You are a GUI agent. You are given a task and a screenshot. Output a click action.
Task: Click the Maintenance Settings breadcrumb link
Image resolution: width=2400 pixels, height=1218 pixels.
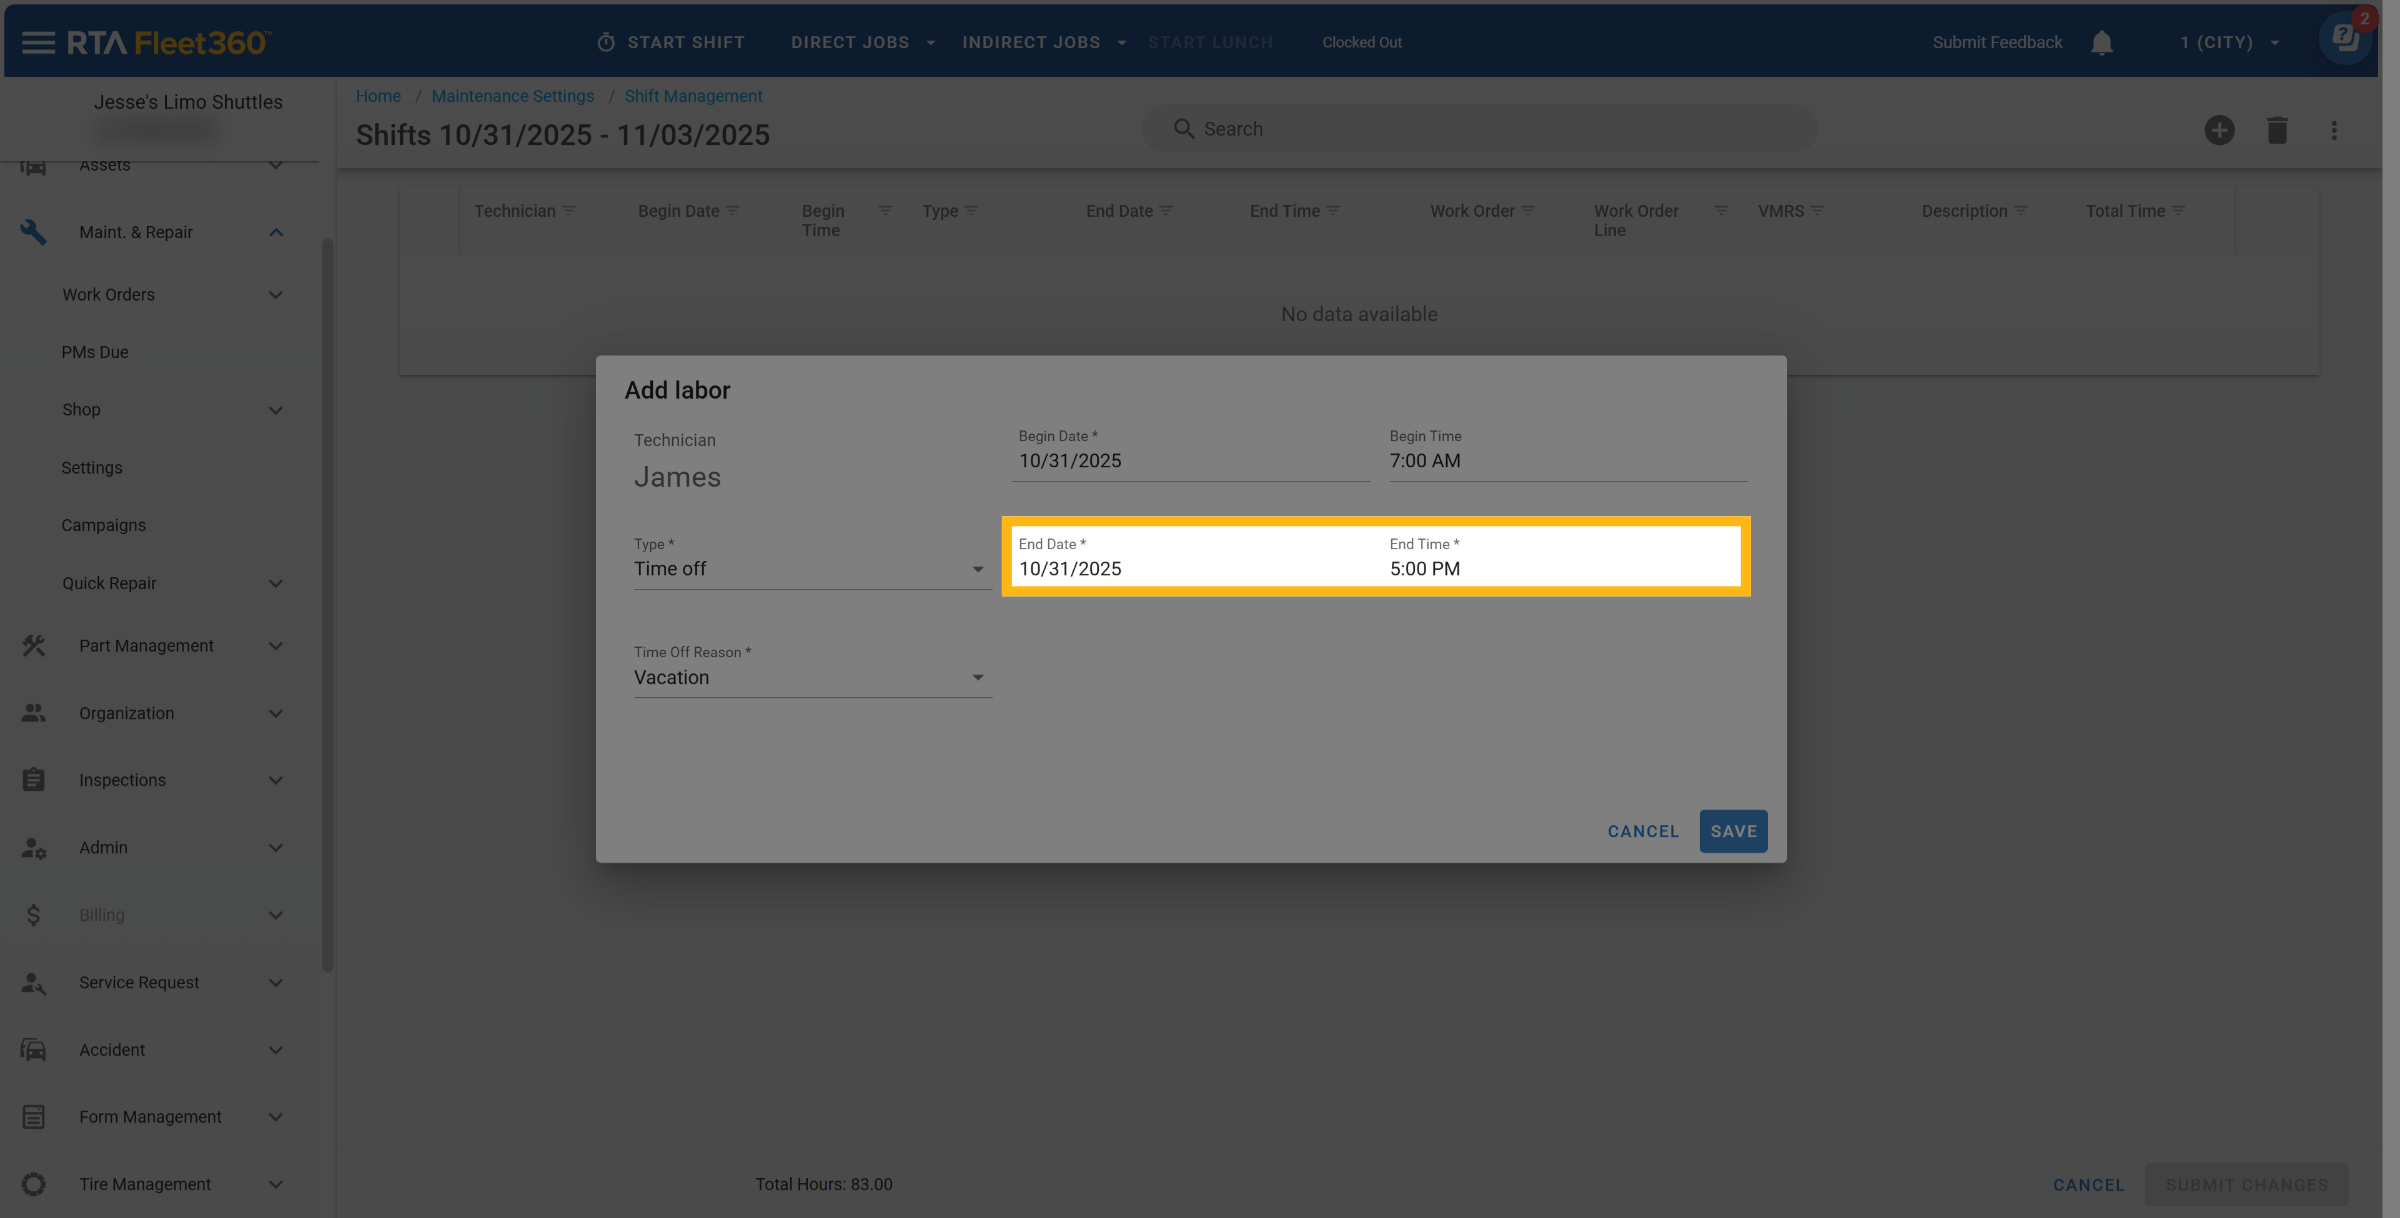(x=512, y=96)
